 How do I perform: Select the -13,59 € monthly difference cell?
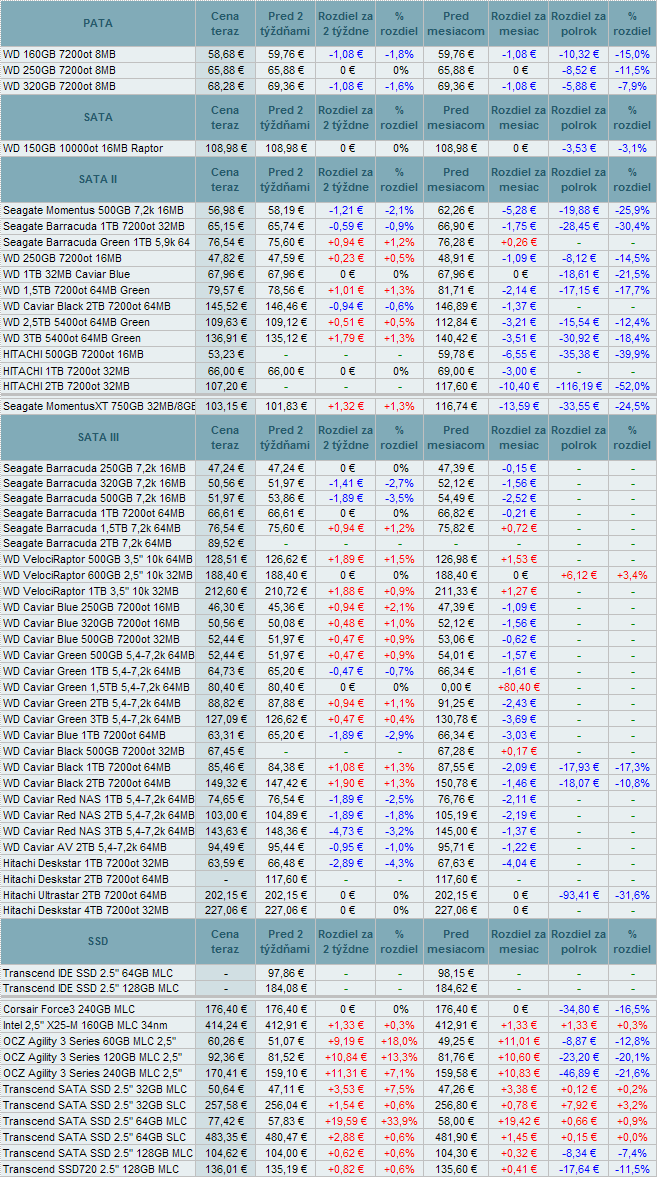[518, 406]
